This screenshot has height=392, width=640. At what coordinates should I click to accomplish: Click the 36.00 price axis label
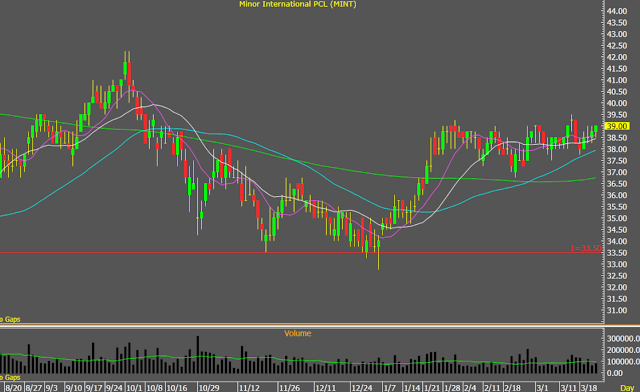(x=617, y=195)
